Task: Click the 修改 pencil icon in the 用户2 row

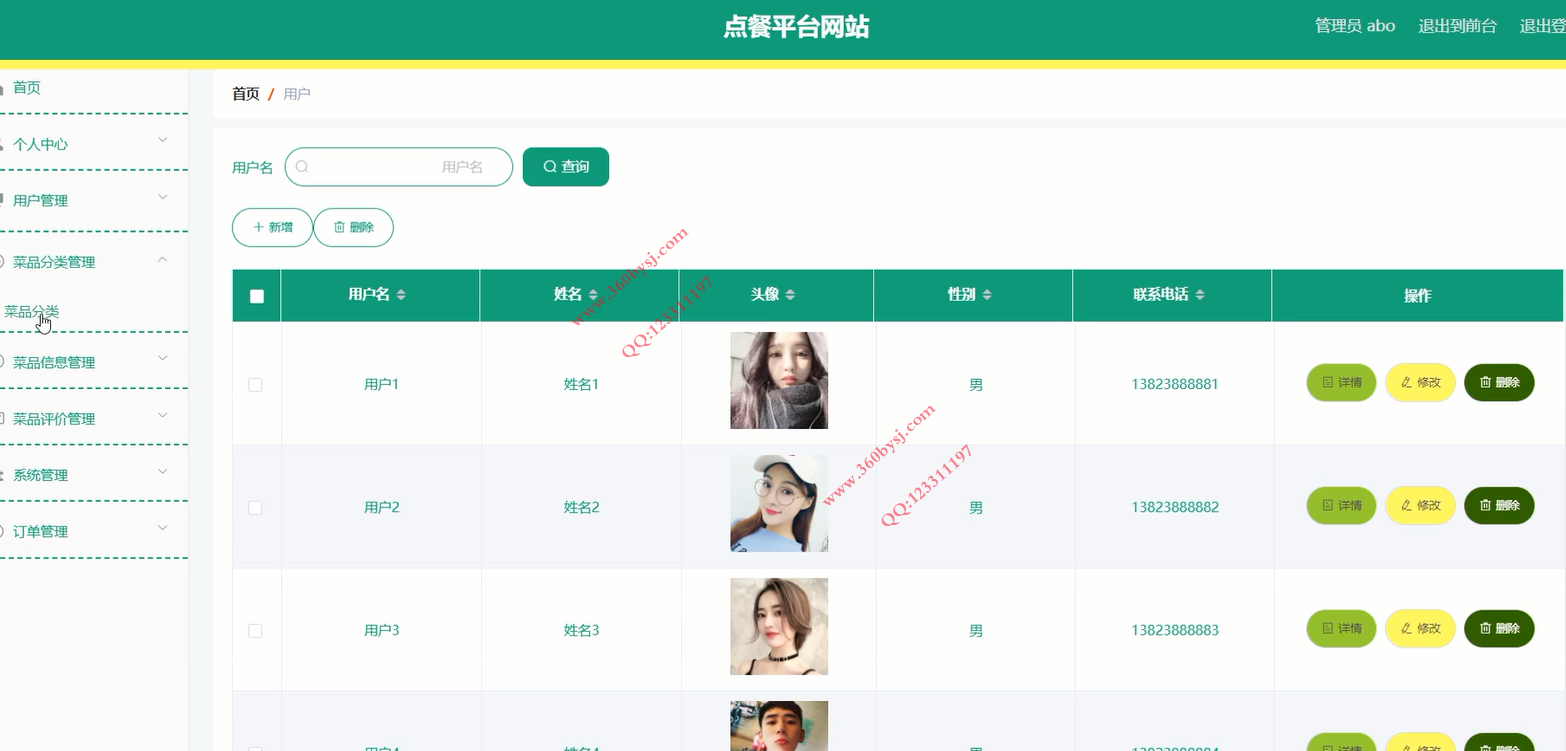Action: point(1406,506)
